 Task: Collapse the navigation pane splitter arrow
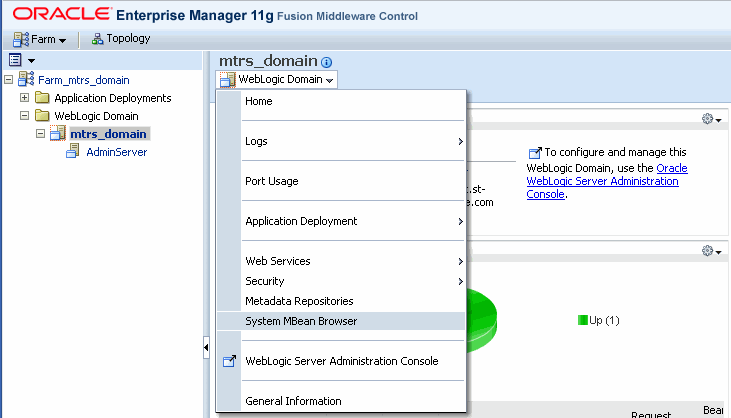(206, 347)
